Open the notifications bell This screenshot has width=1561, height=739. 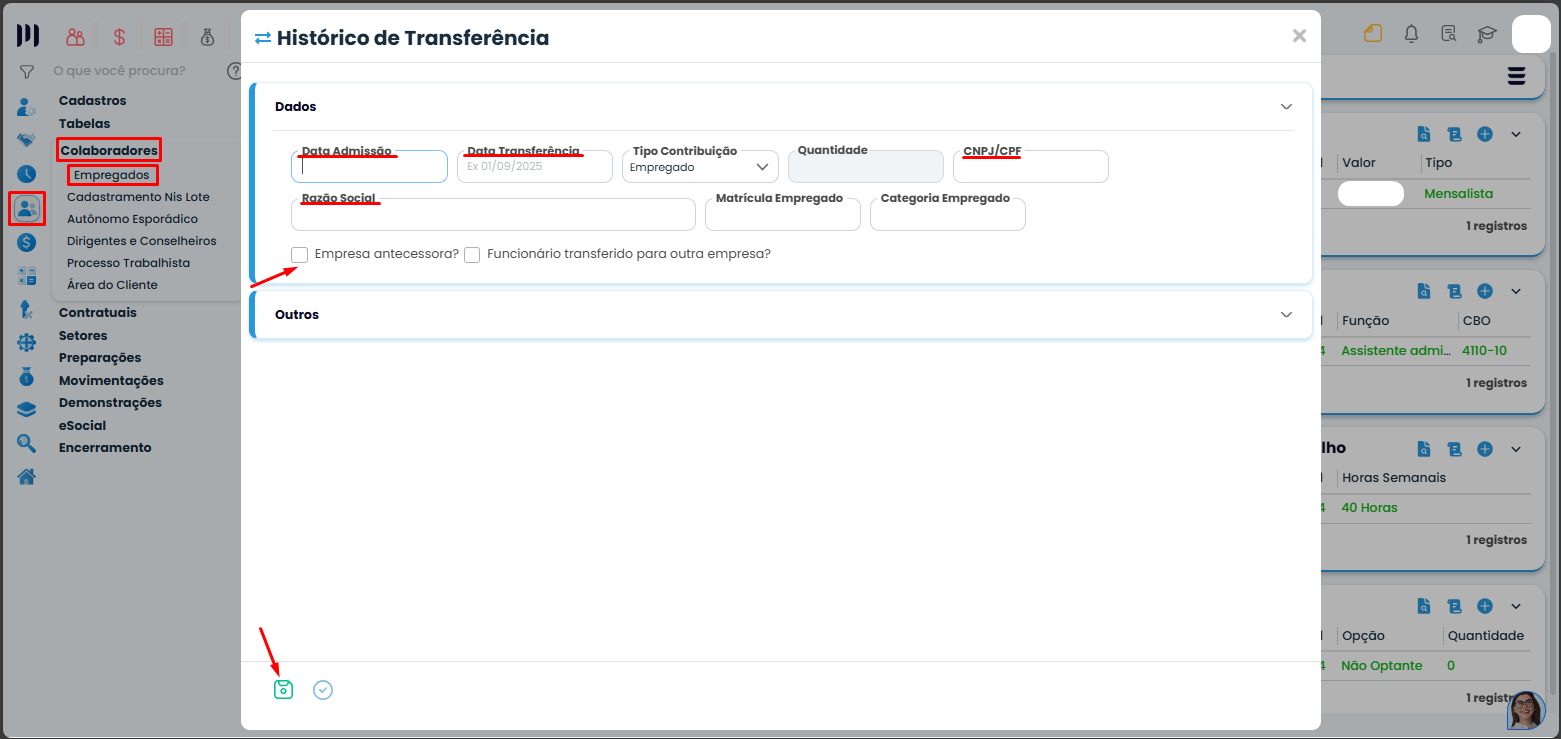pyautogui.click(x=1411, y=34)
